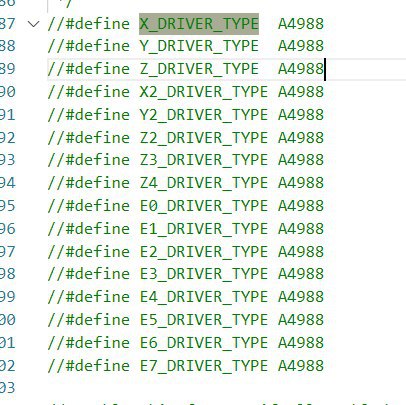Place cursor on Y_DRIVER_TYPE text
Screen dimensions: 406x405
pos(199,46)
